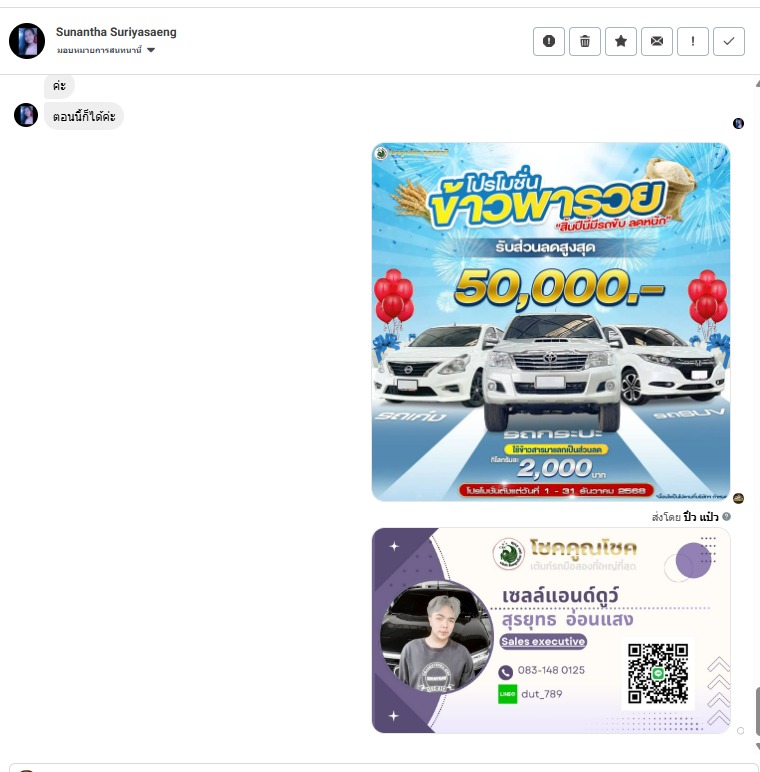Mark conversation unread via envelope icon
The height and width of the screenshot is (772, 760).
click(657, 41)
